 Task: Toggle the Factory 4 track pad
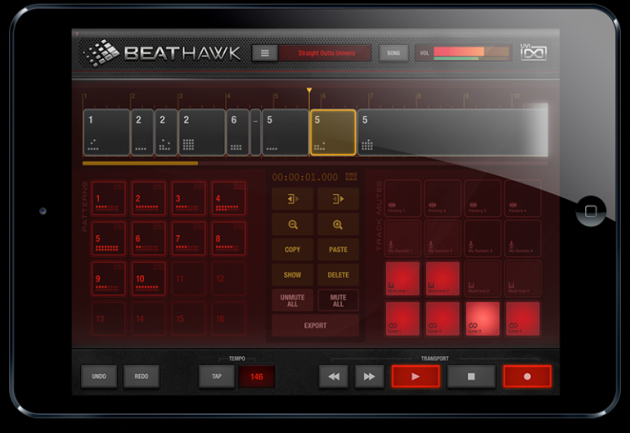[523, 198]
